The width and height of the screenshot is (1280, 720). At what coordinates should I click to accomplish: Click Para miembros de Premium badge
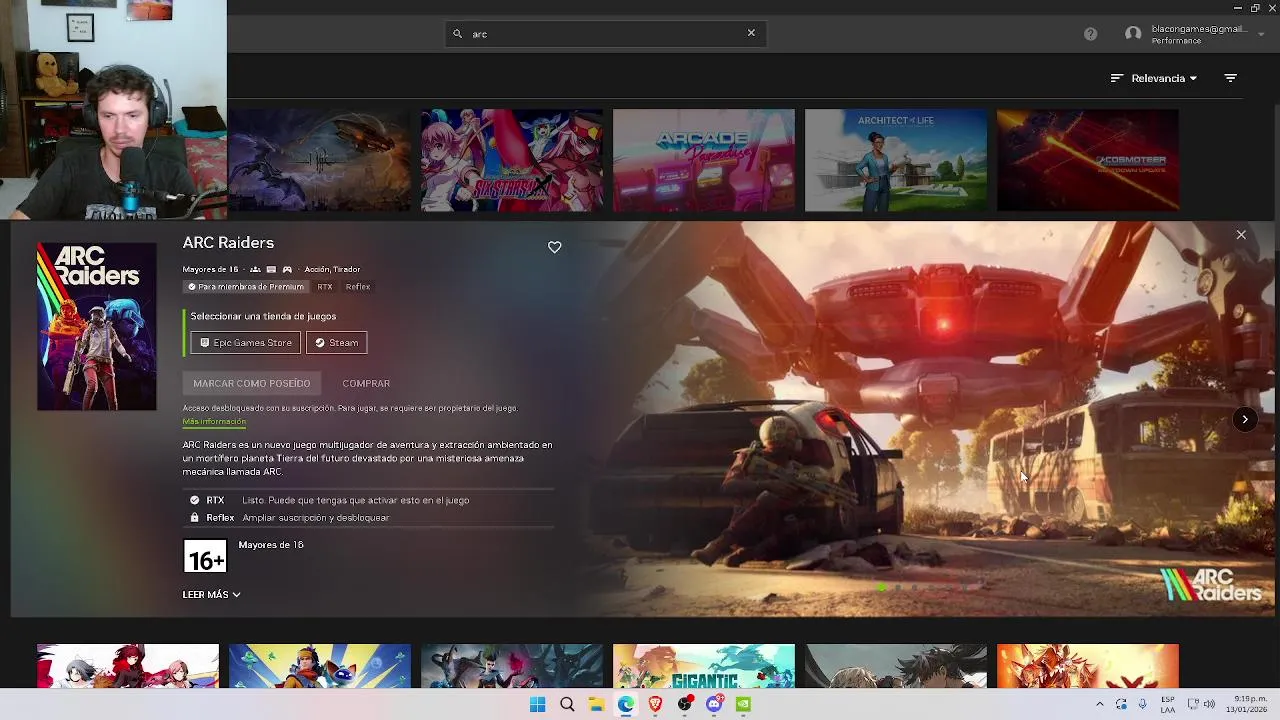[x=246, y=287]
